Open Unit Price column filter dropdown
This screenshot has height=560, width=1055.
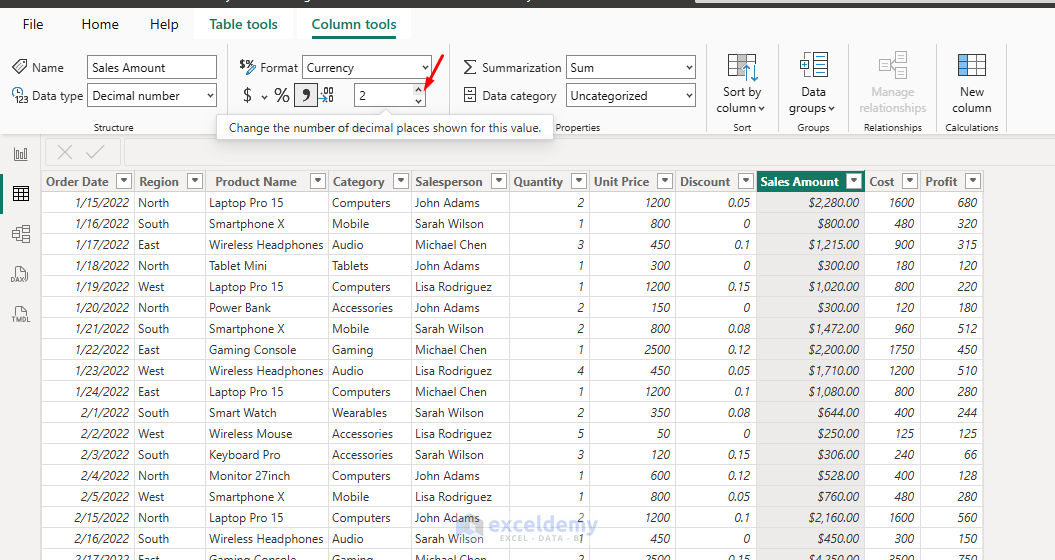(x=665, y=181)
